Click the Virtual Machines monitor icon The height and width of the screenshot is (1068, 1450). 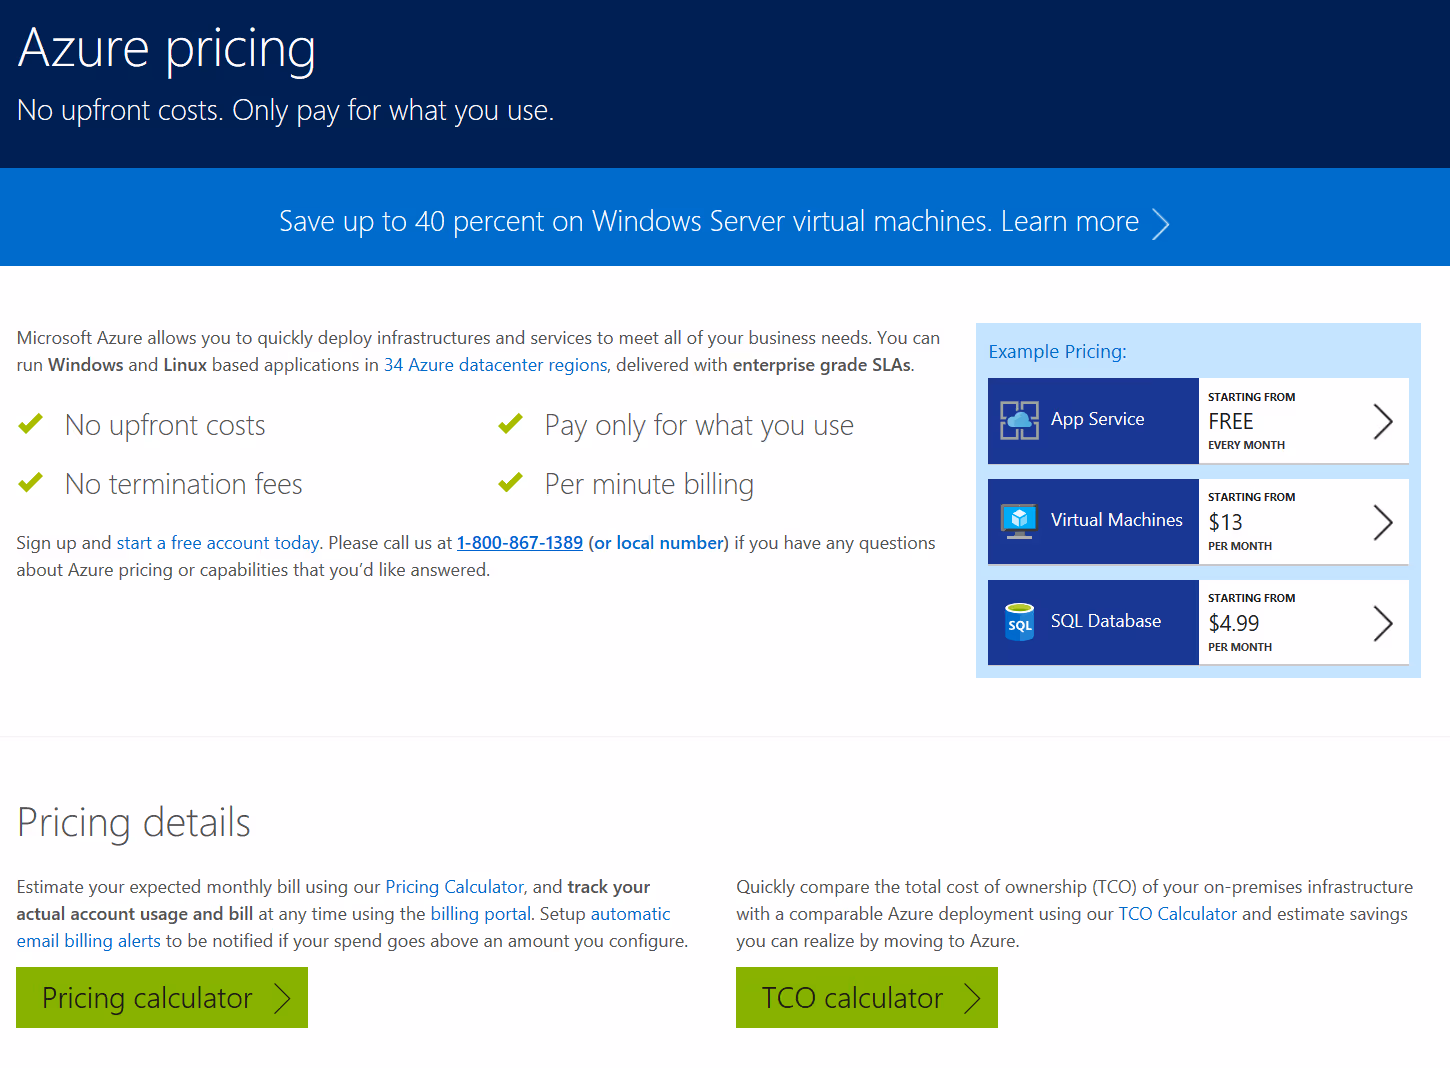pyautogui.click(x=1019, y=521)
